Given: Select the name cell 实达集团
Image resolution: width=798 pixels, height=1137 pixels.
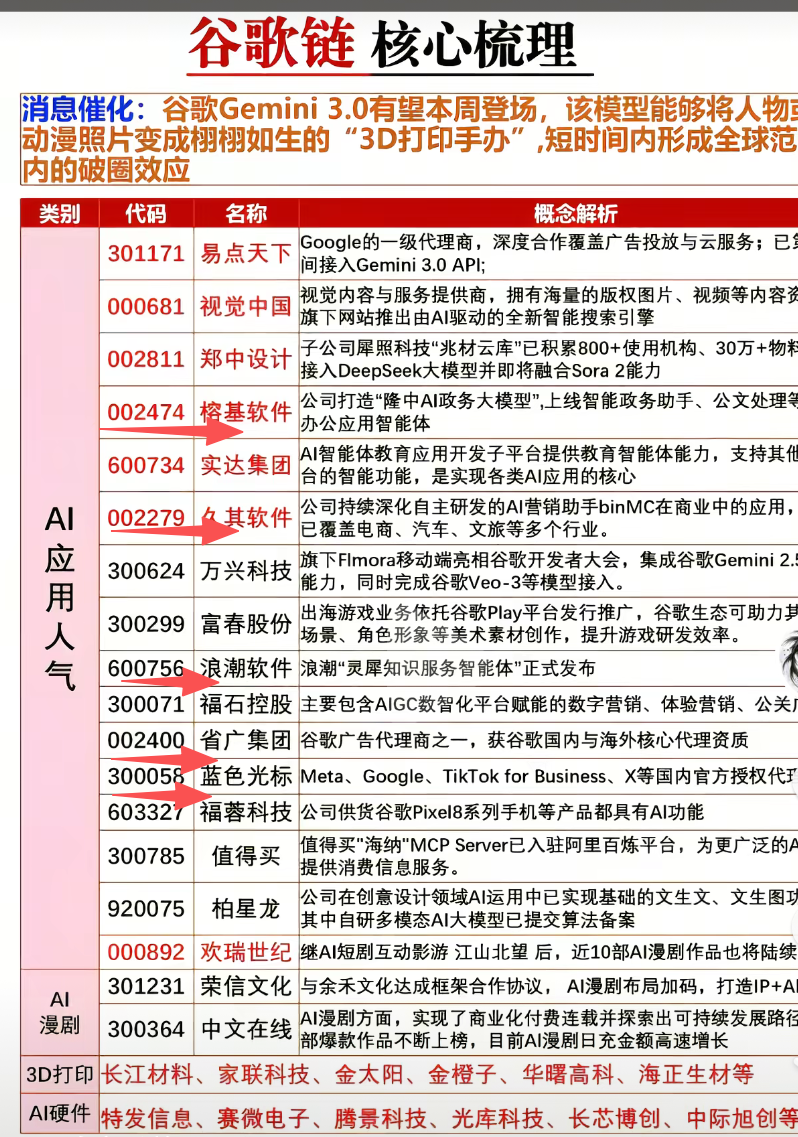Looking at the screenshot, I should [246, 465].
